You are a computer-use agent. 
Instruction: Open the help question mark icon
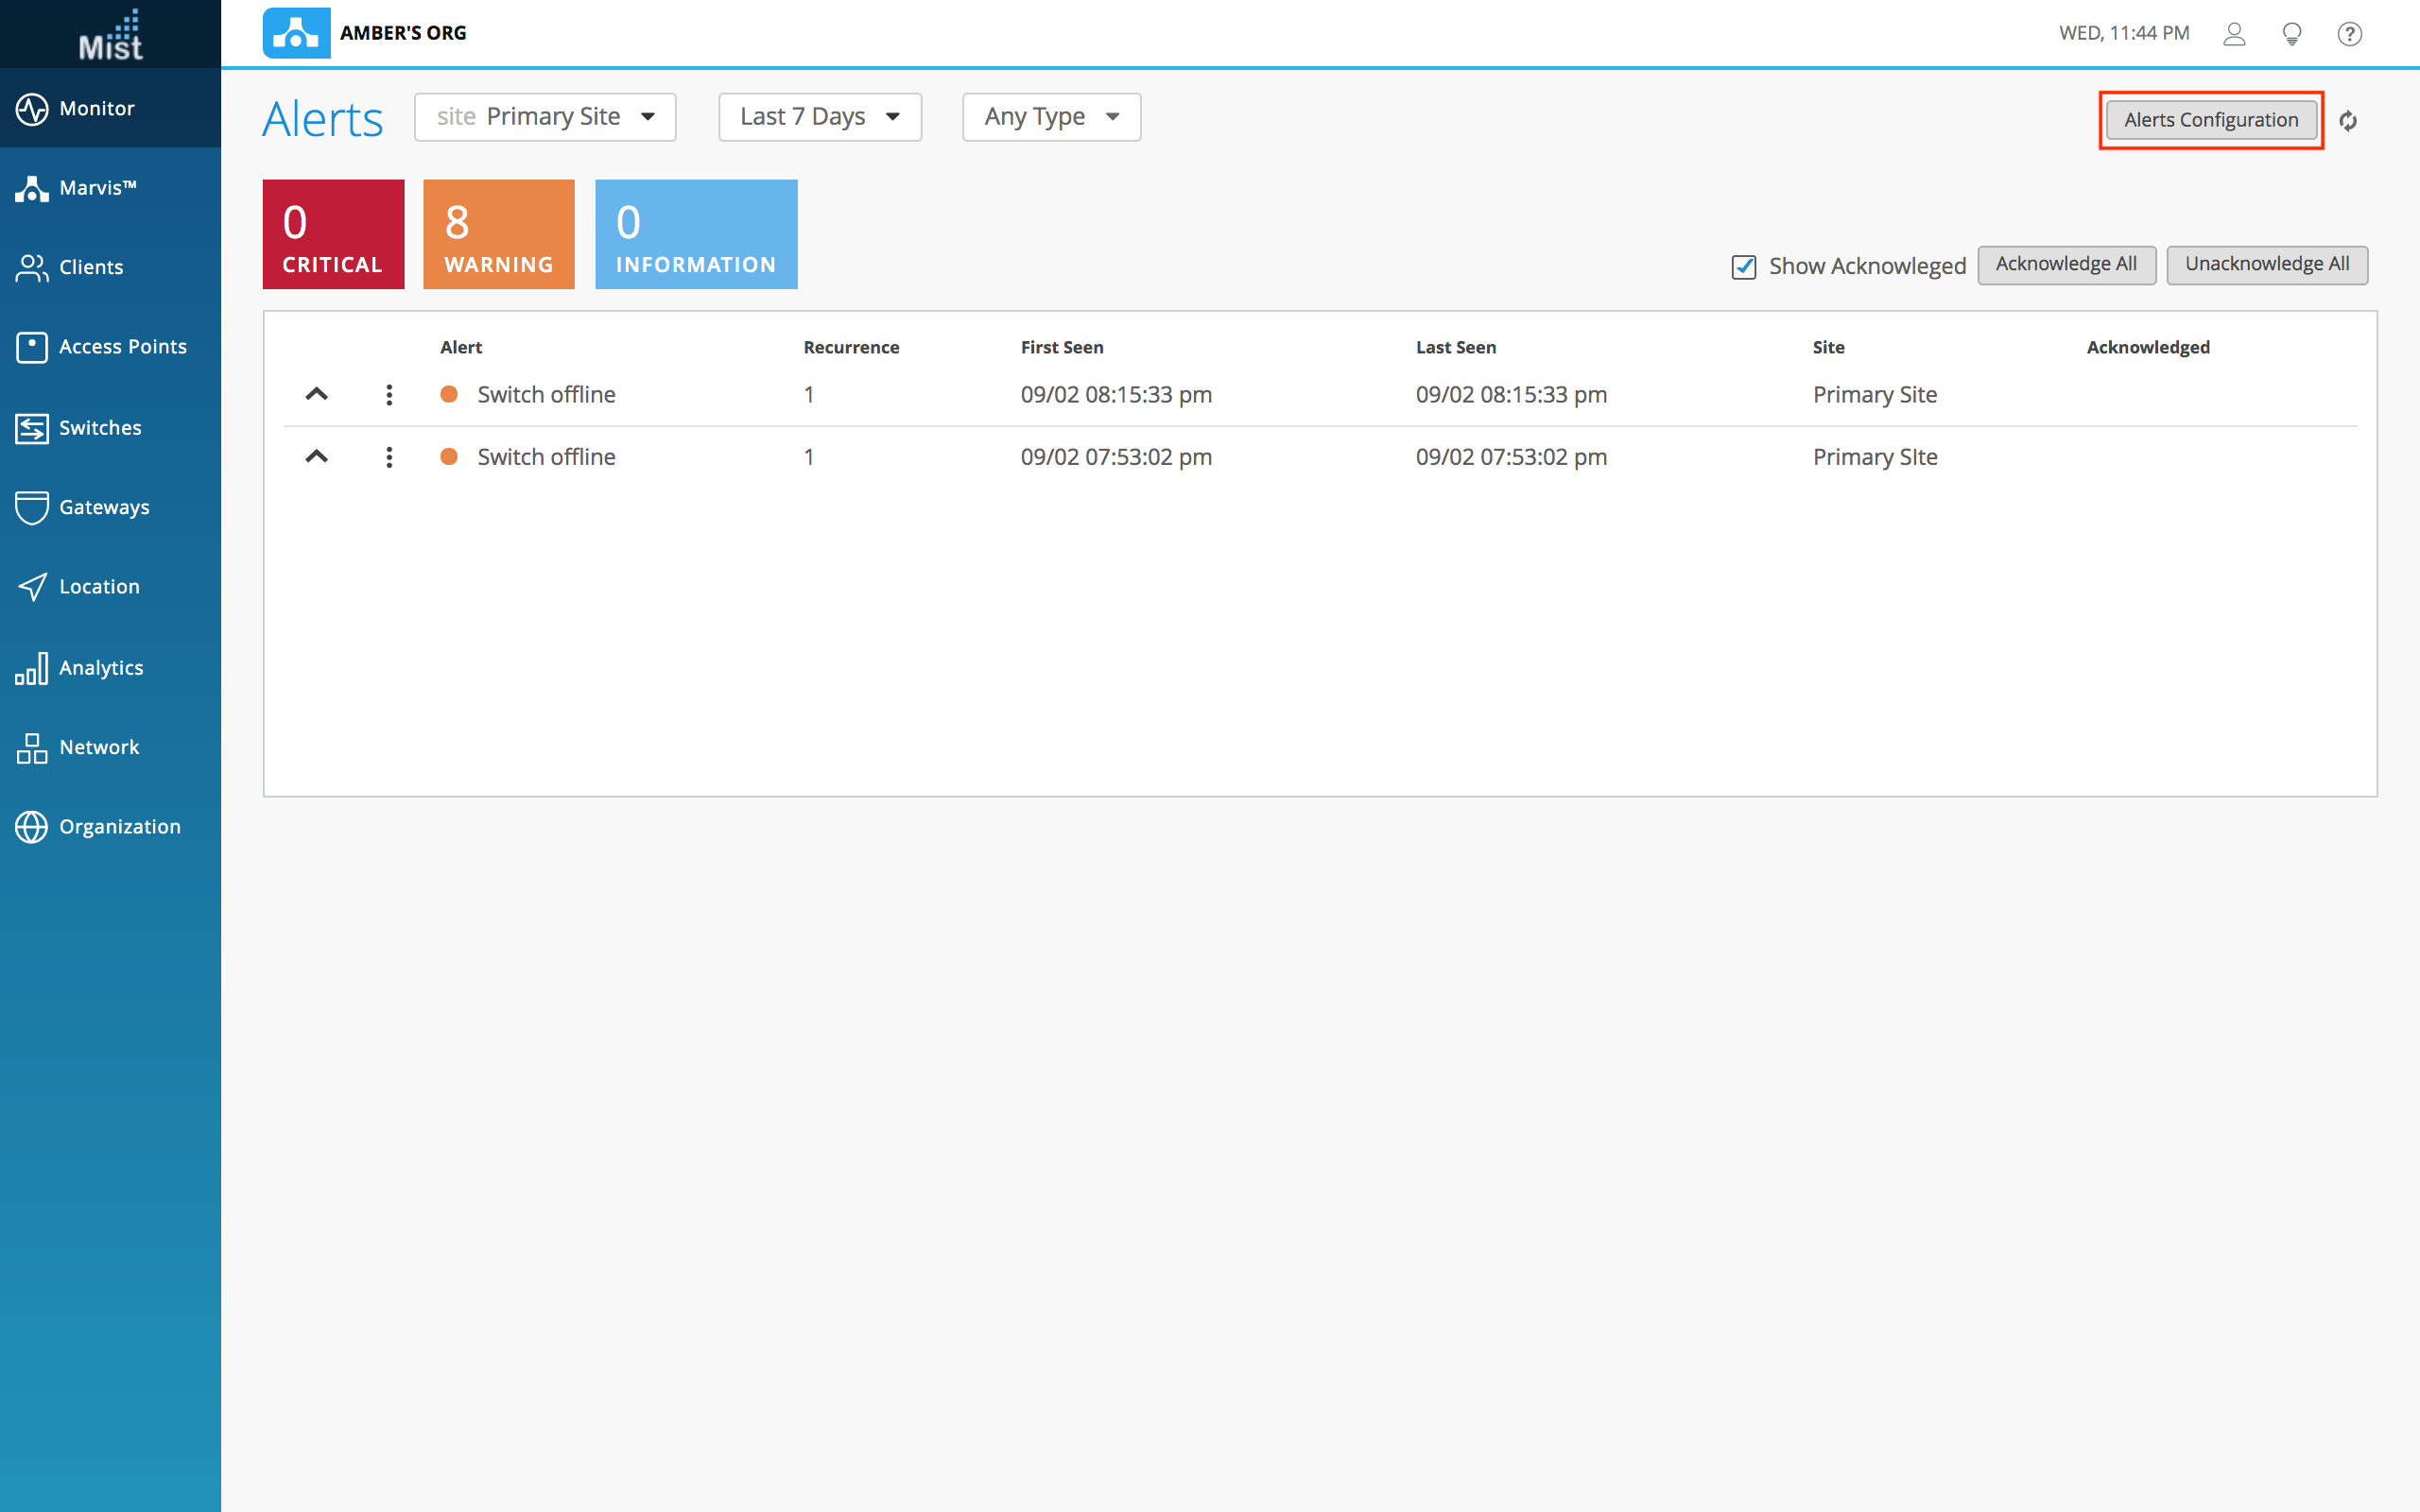[x=2349, y=34]
